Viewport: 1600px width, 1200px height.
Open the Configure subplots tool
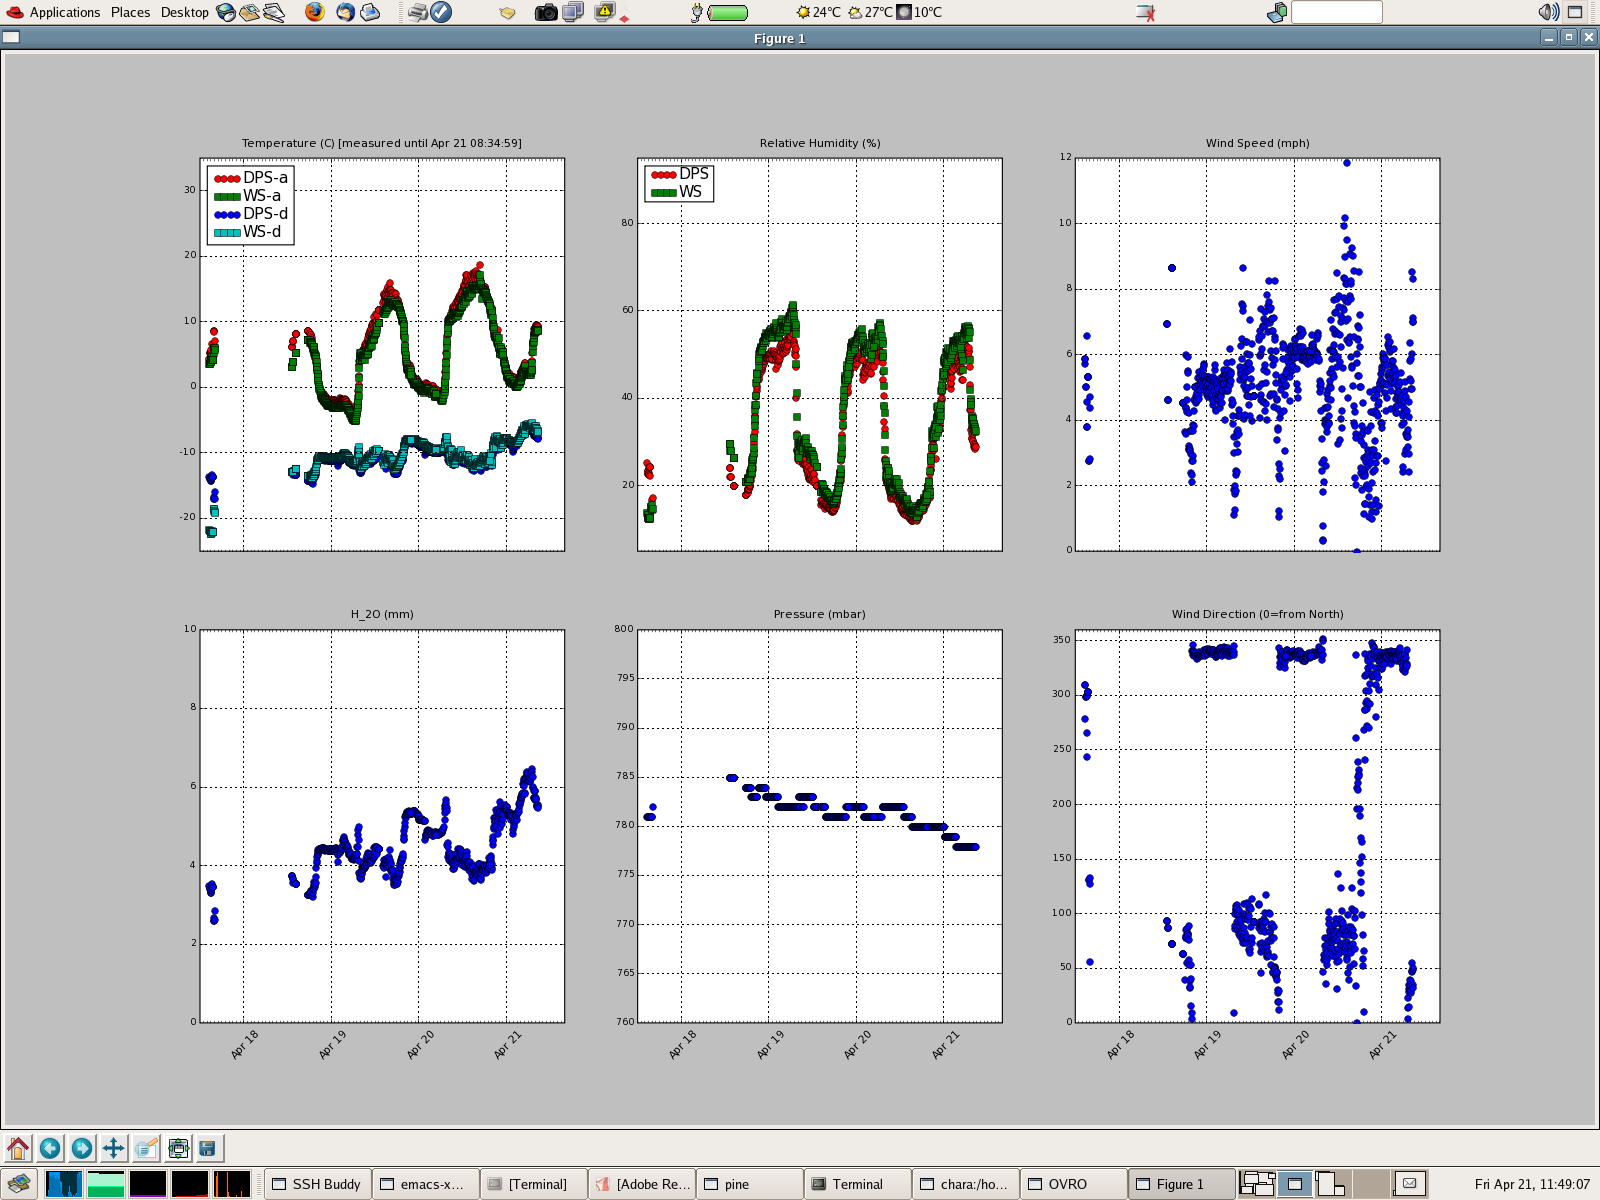coord(178,1148)
